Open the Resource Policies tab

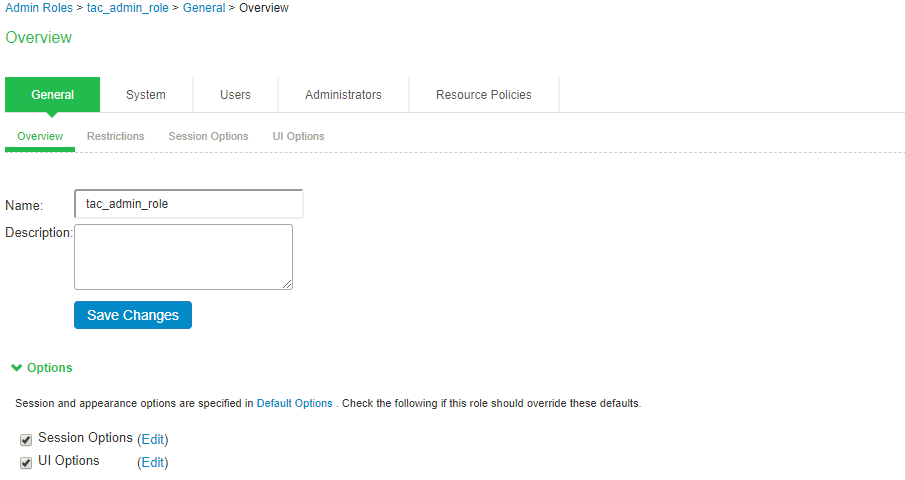484,95
